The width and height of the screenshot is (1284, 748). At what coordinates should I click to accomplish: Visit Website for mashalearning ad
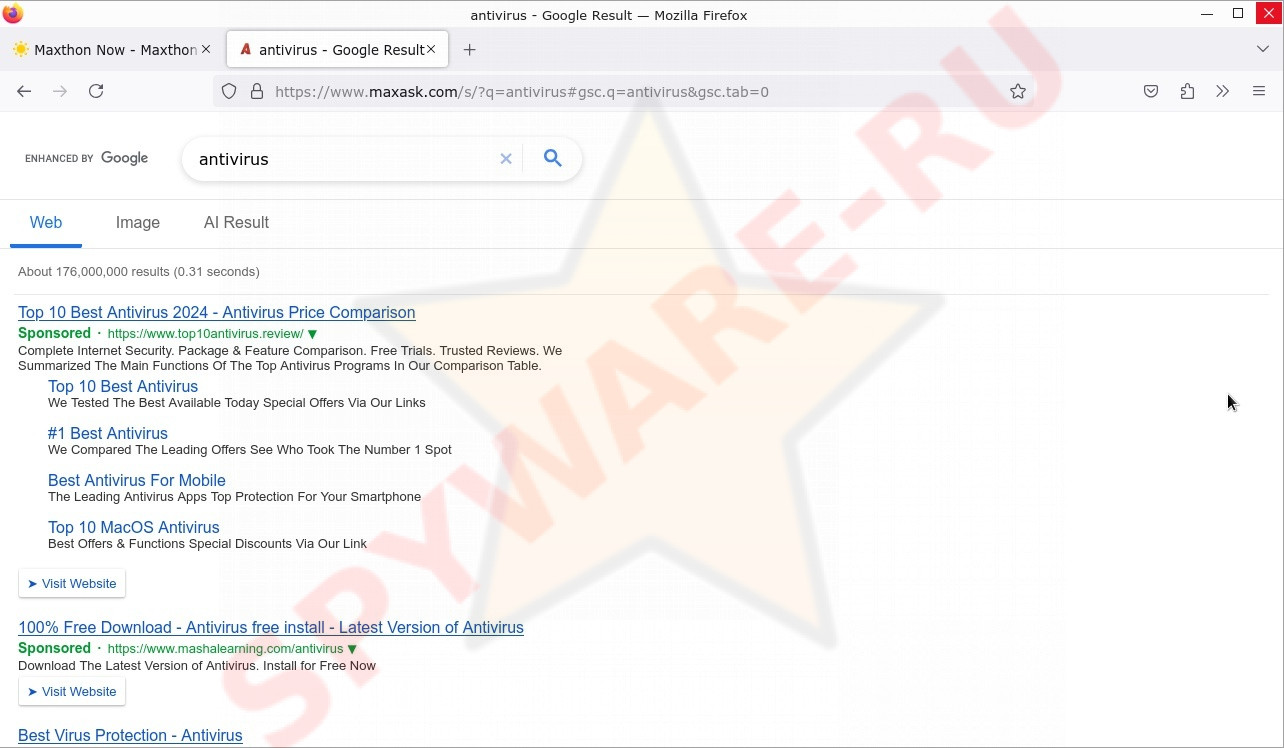tap(72, 691)
